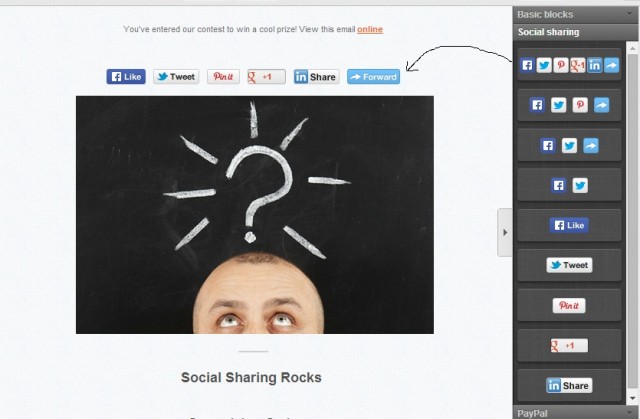Click the 'Social Sharing Rocks' heading
640x419 pixels.
pos(251,377)
